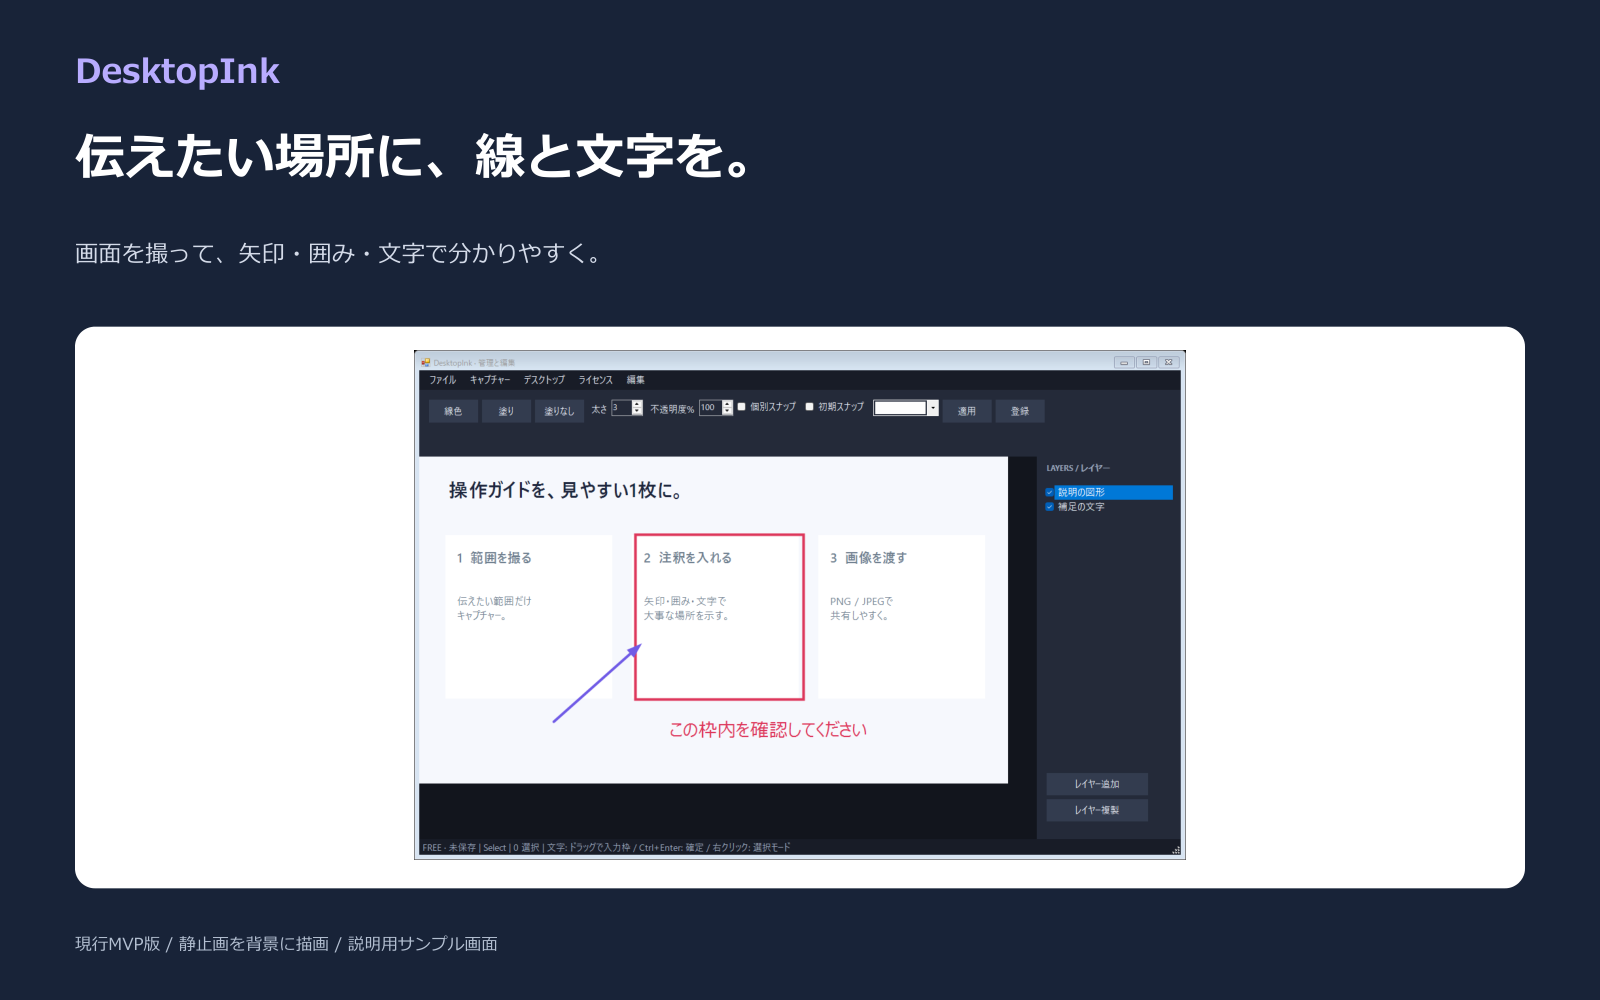Click the 登録 register button

pyautogui.click(x=1020, y=411)
